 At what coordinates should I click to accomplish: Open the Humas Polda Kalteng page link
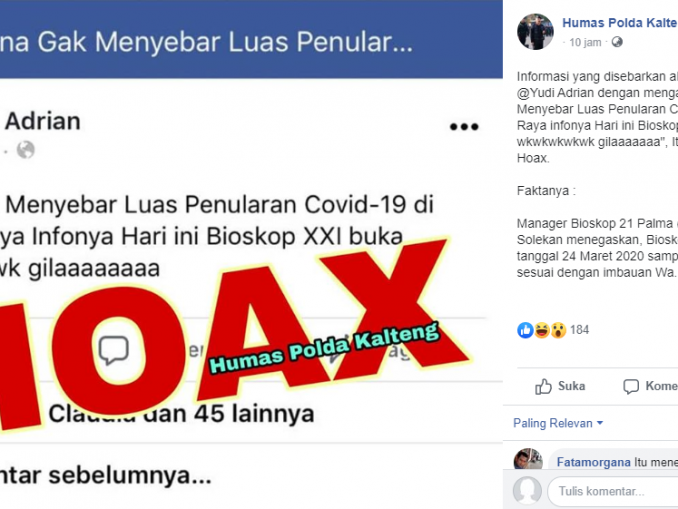pos(620,22)
